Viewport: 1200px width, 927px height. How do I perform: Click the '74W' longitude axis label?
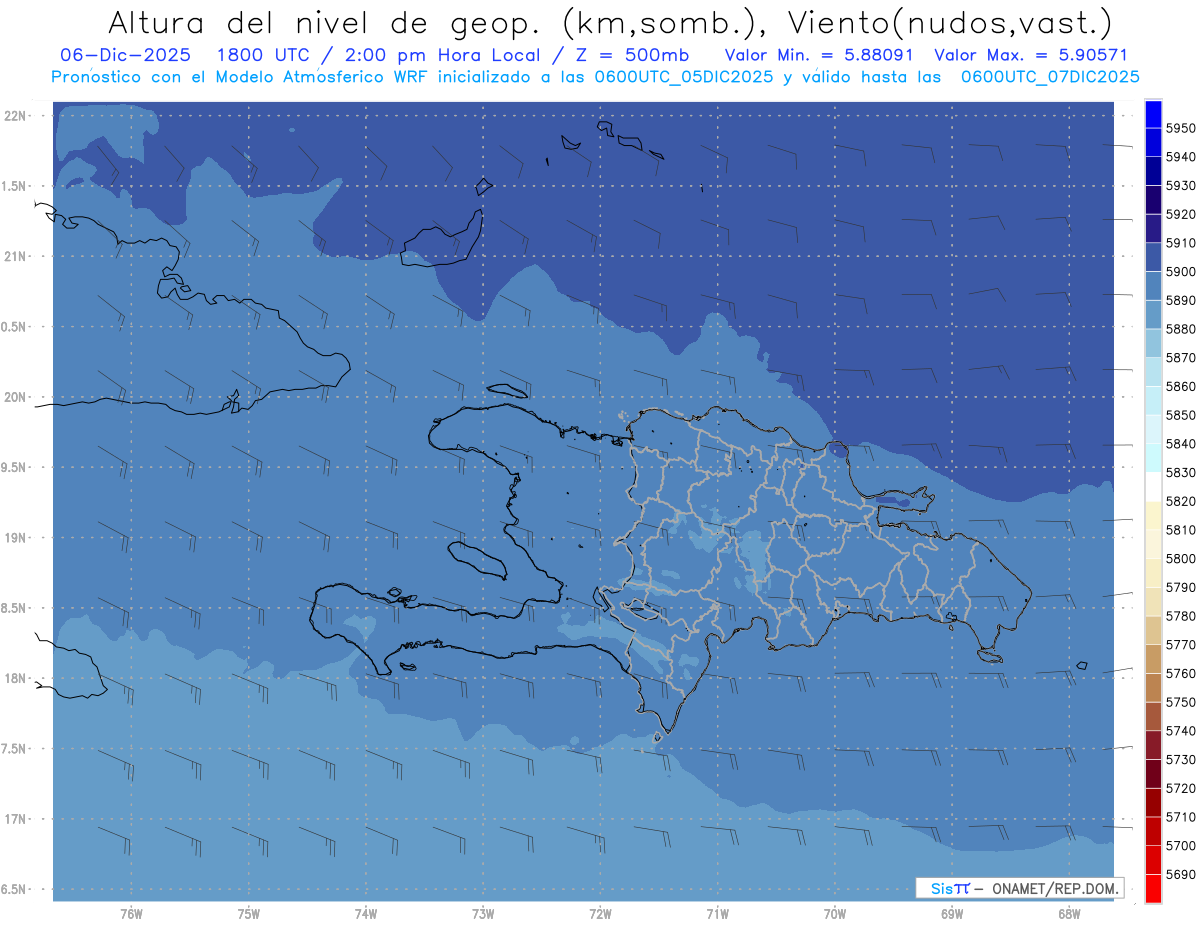point(366,915)
